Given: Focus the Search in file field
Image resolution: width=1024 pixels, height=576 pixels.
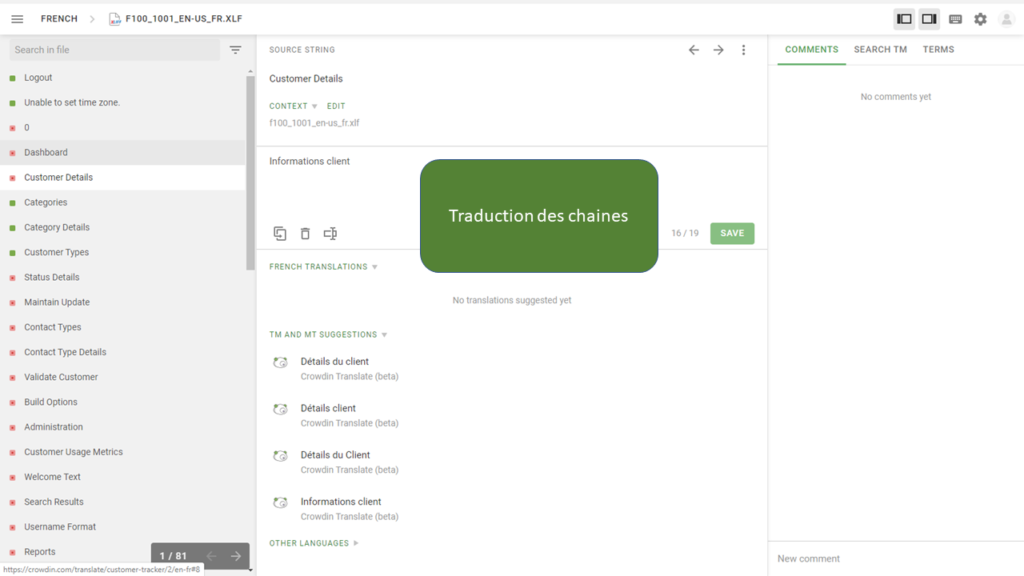Looking at the screenshot, I should click(115, 50).
